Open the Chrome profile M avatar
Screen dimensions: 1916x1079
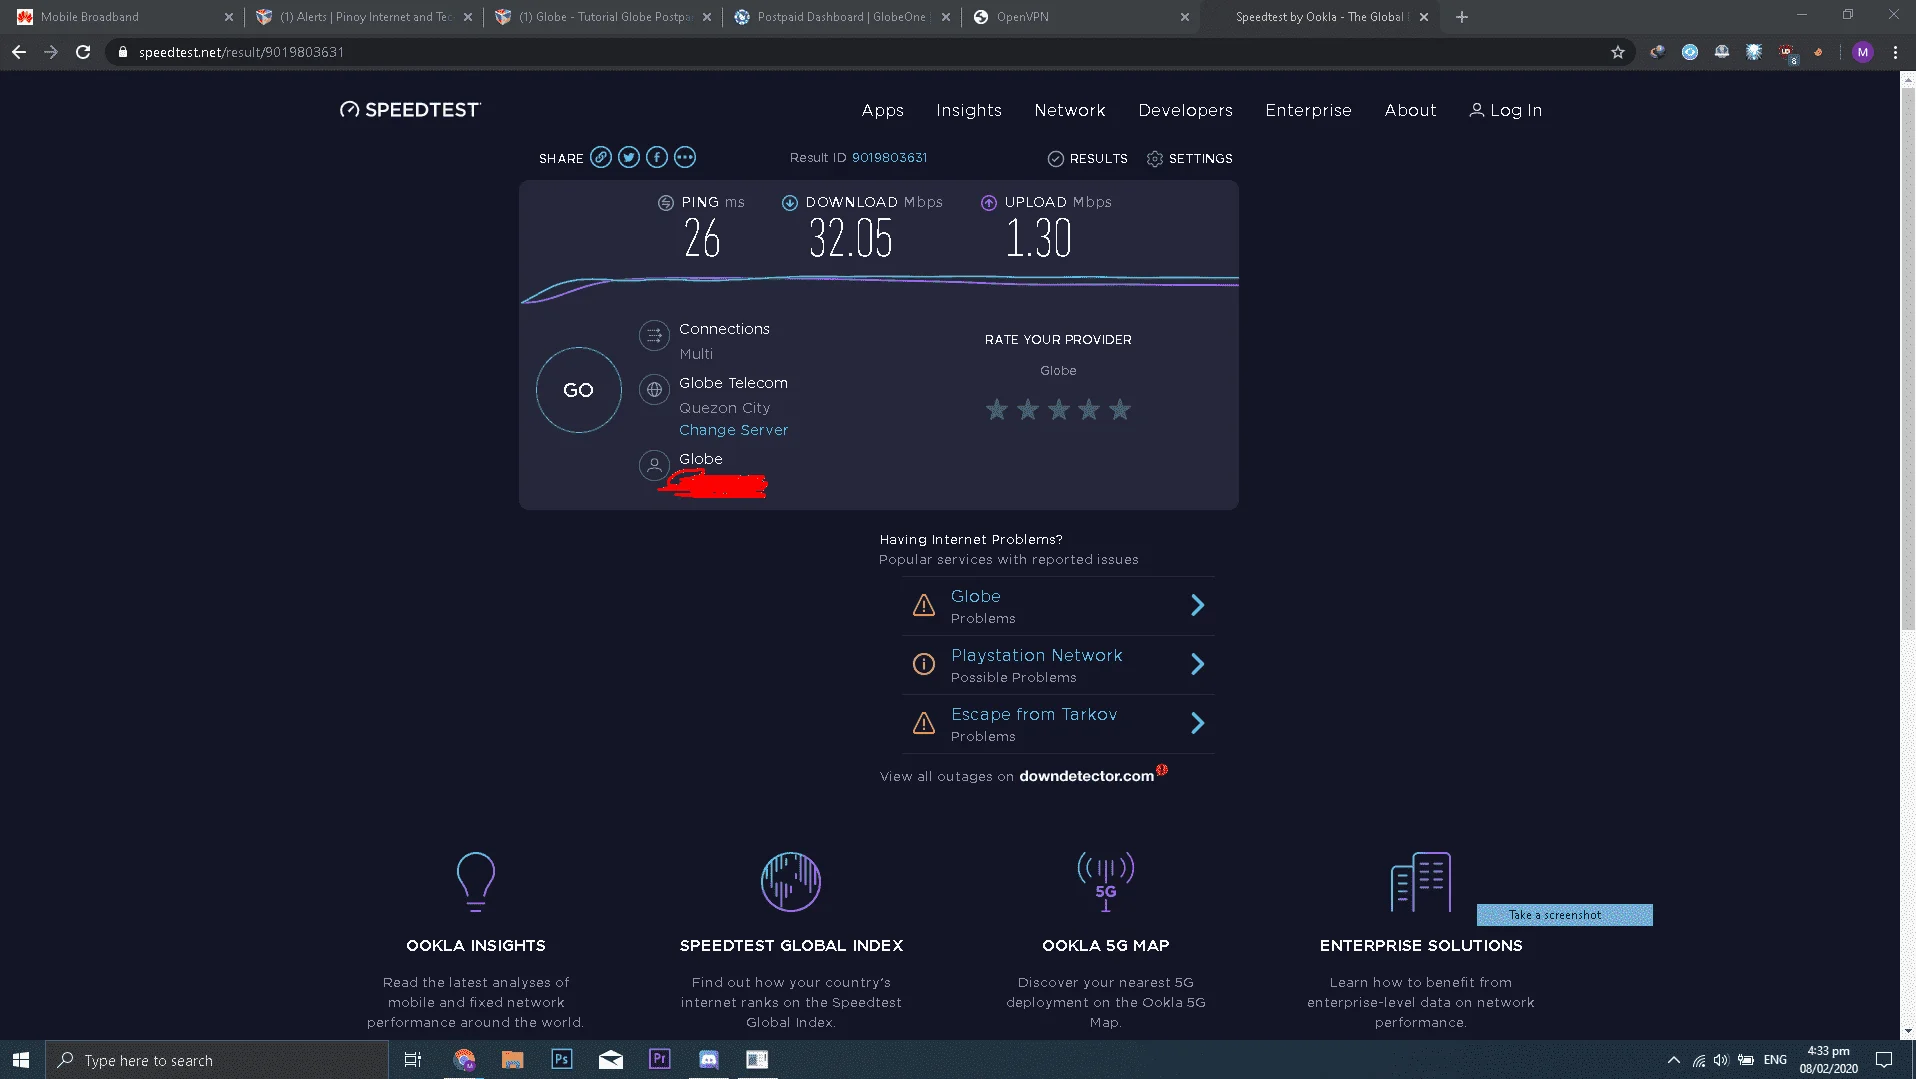(1862, 52)
